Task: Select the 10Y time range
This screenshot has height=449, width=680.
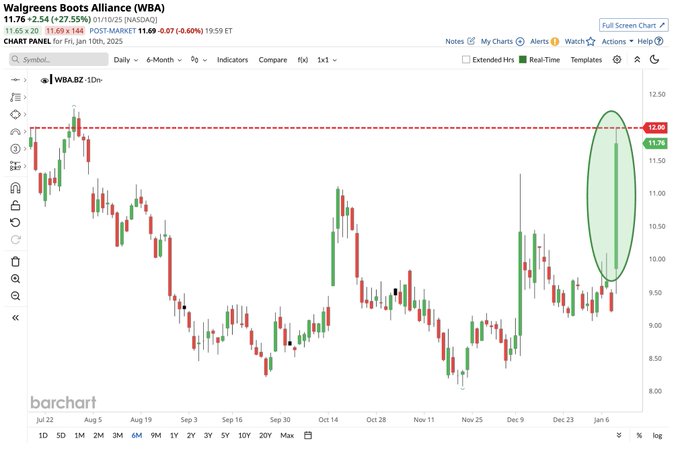Action: click(x=244, y=436)
